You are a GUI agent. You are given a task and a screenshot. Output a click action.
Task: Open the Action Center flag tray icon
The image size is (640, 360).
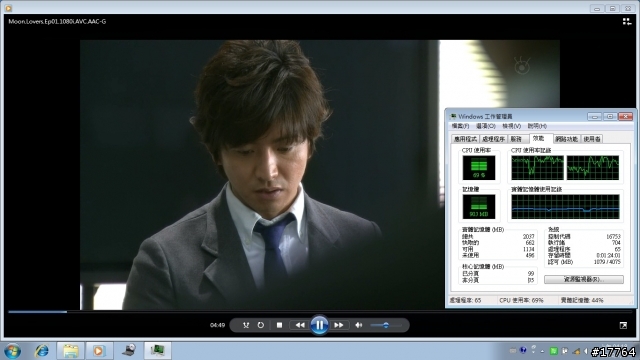click(565, 351)
